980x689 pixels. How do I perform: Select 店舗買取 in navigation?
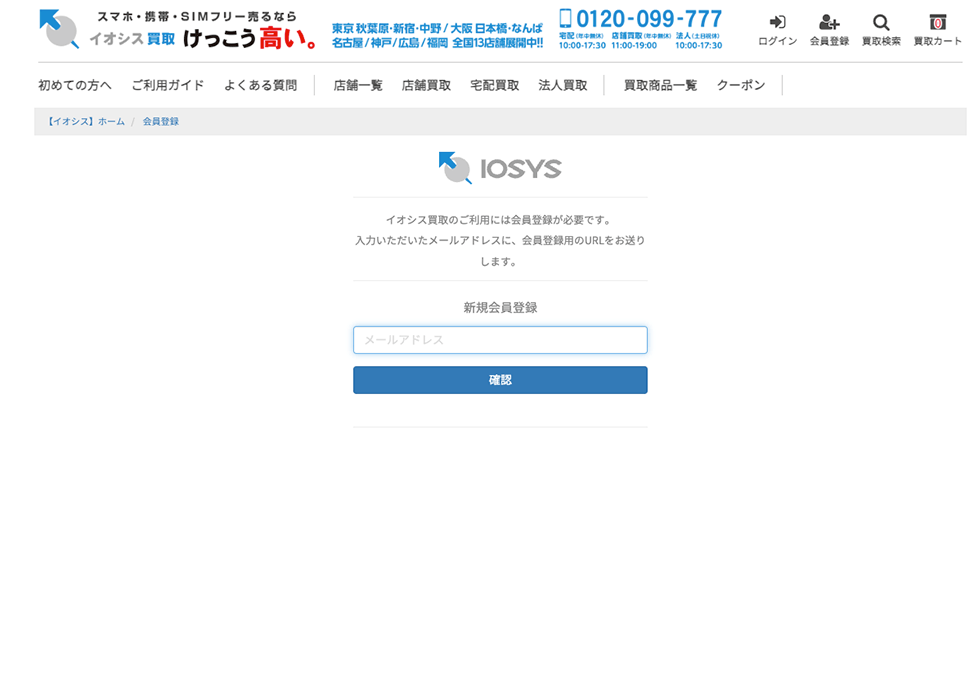426,85
